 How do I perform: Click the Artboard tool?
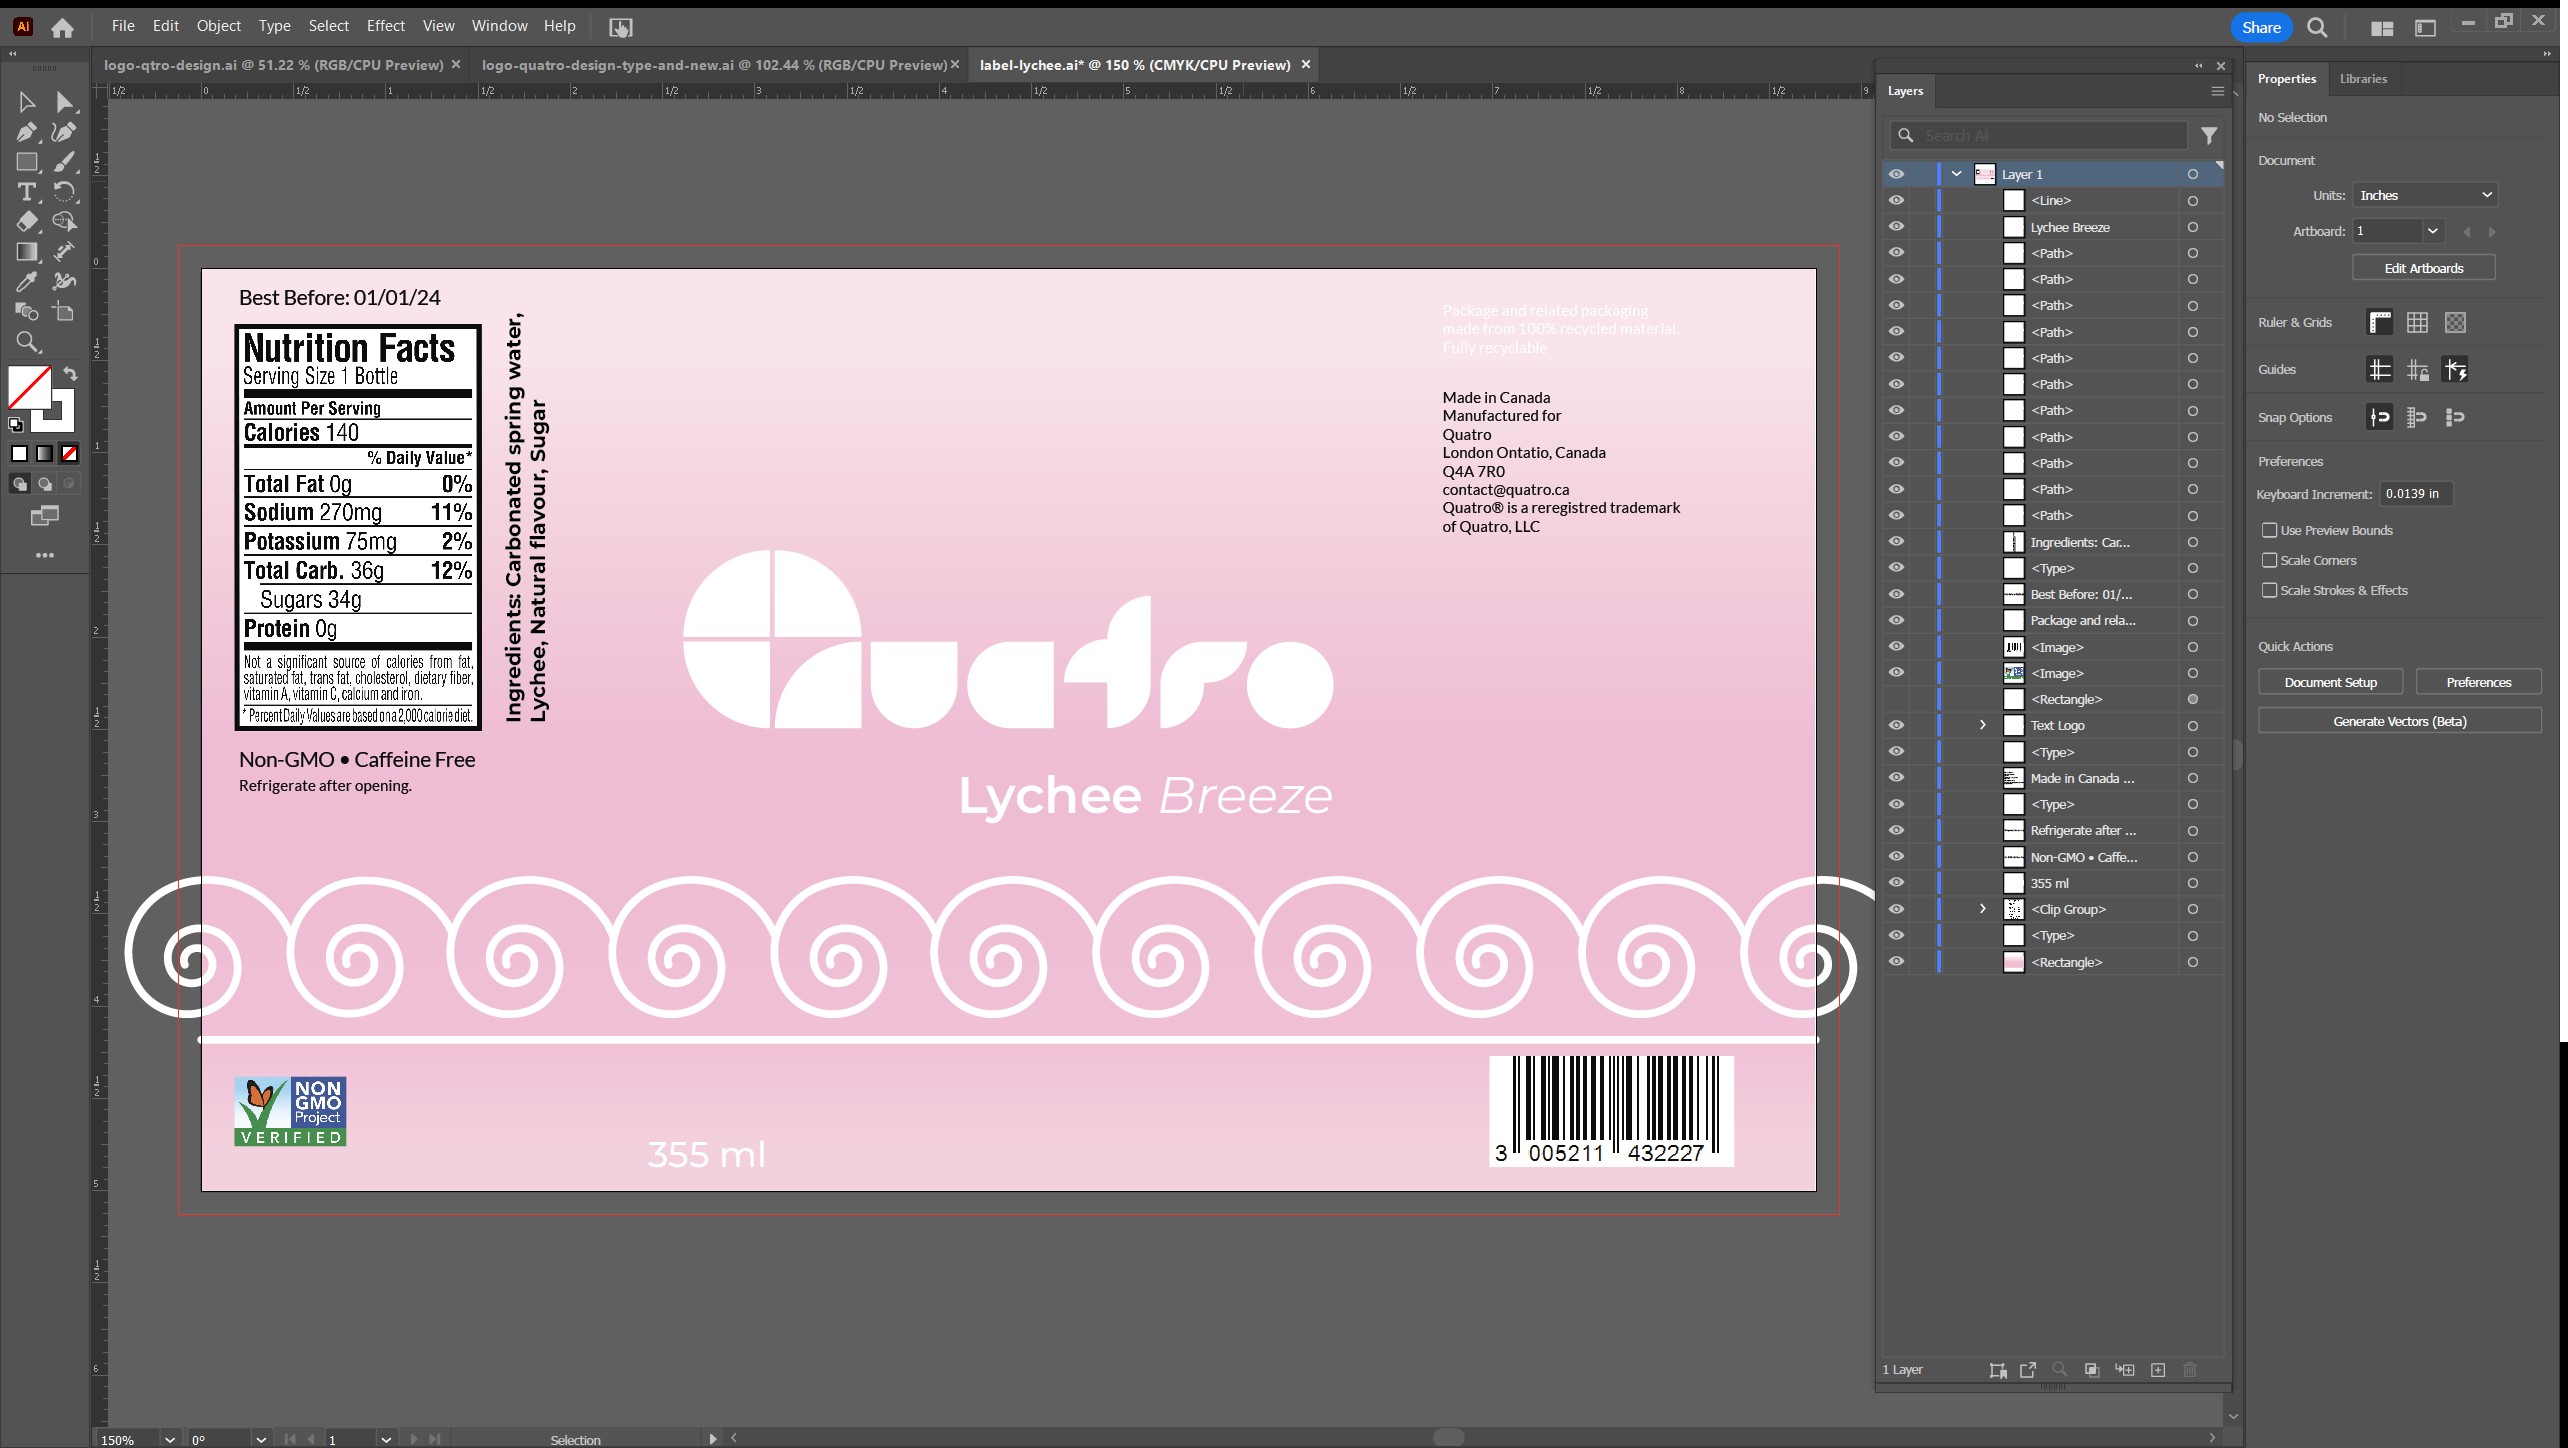pos(64,312)
